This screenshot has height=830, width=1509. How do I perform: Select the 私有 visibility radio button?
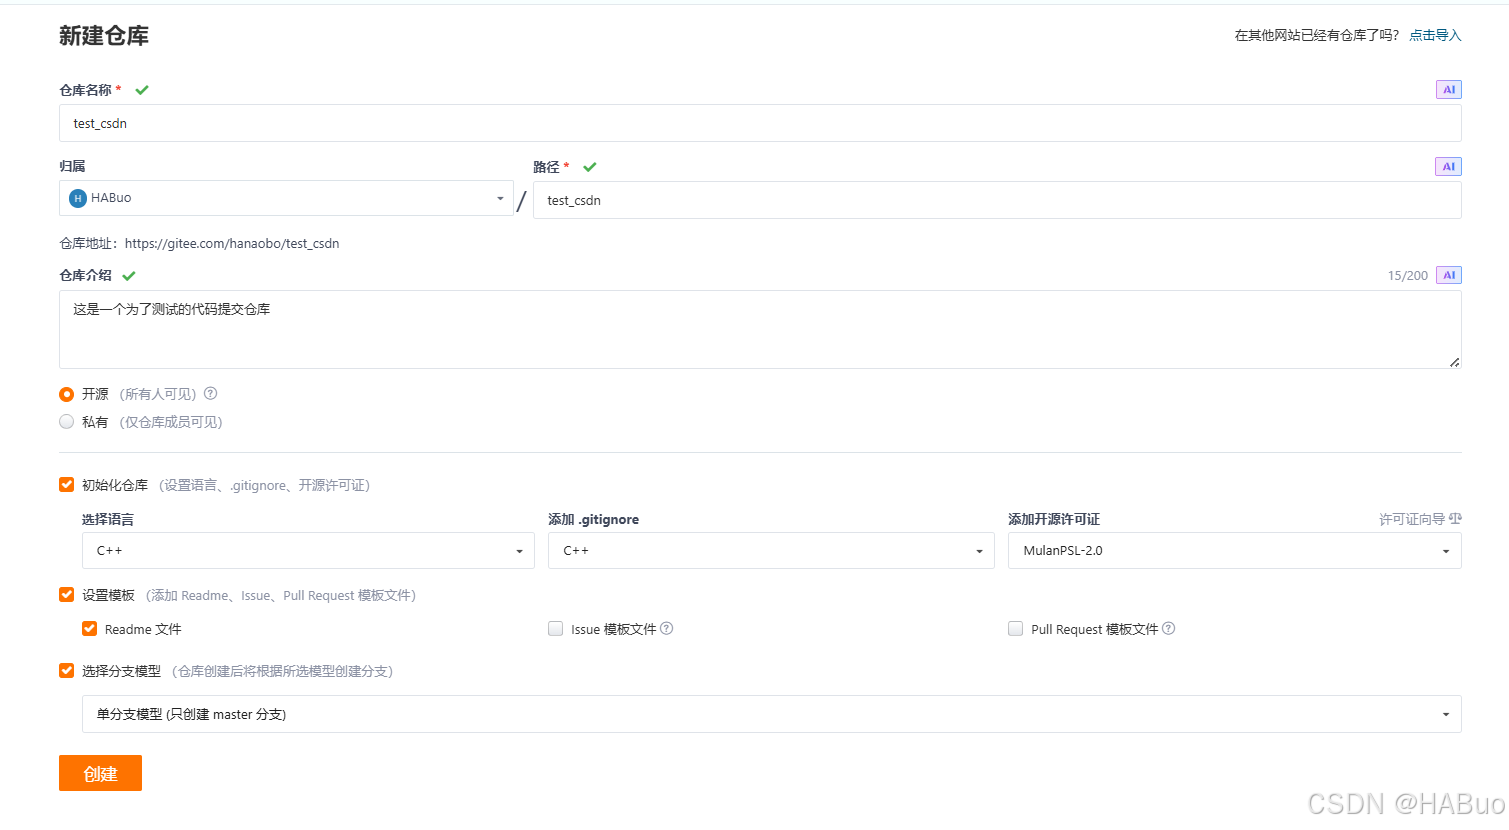pos(66,421)
